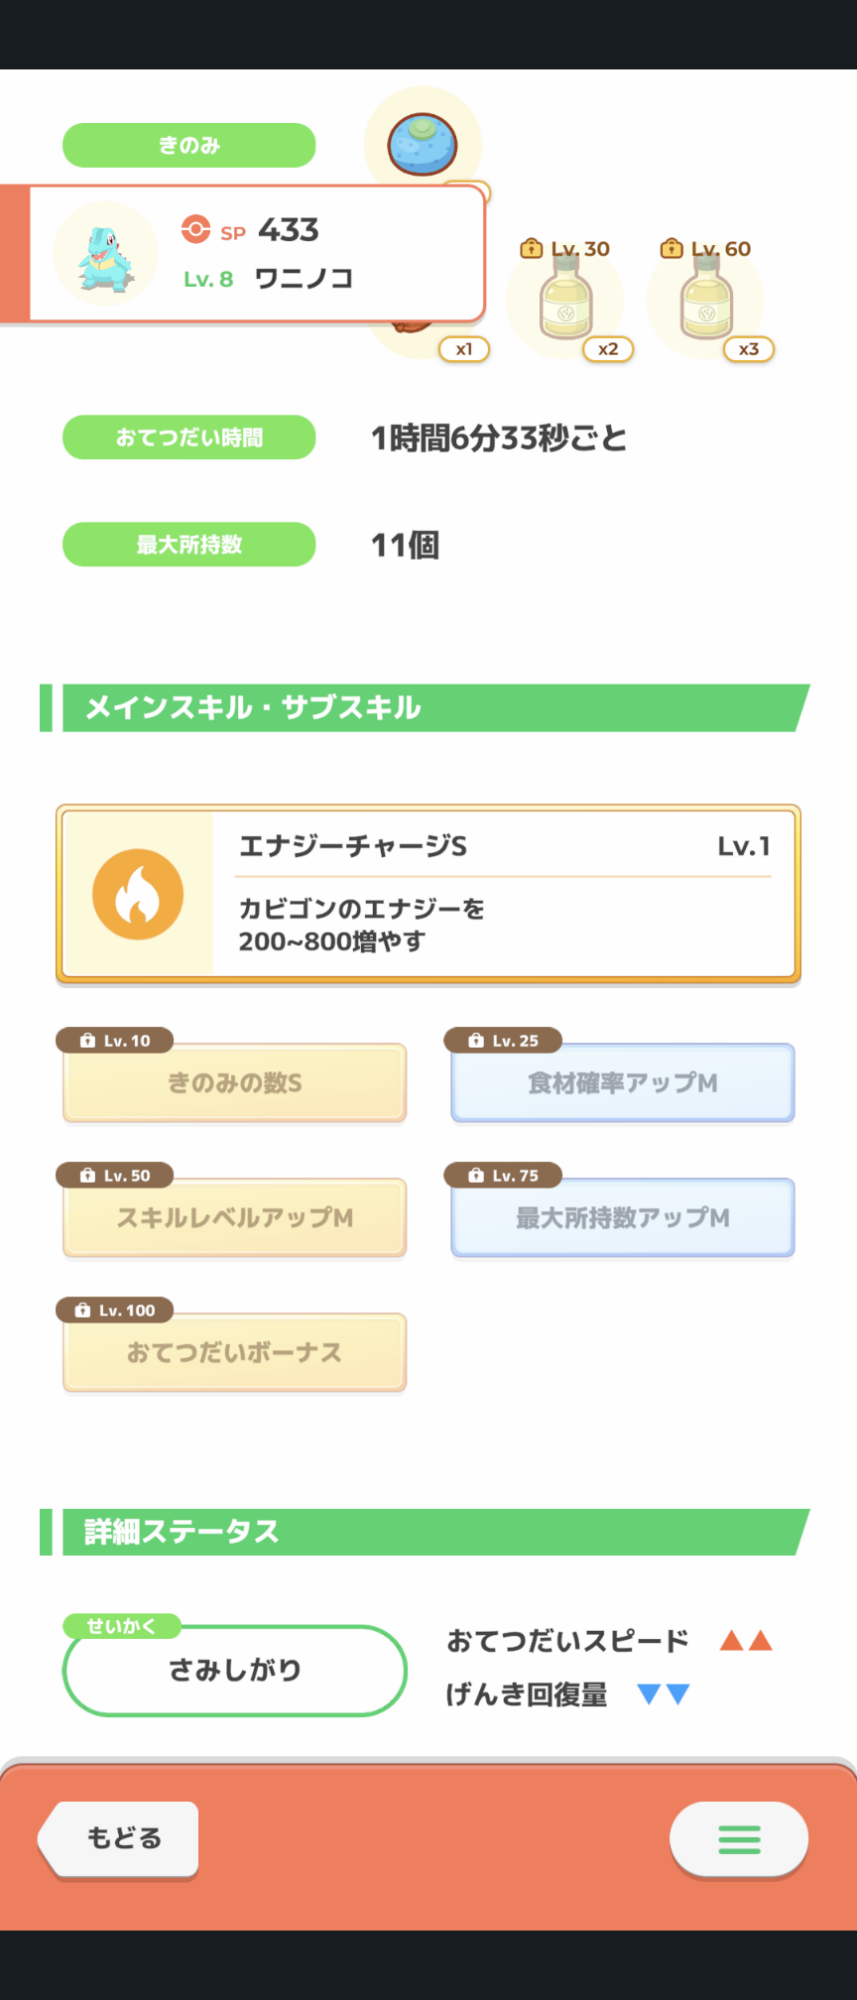Select the locked 食材確率アップM sub skill
Image resolution: width=857 pixels, height=2000 pixels.
(x=622, y=1083)
